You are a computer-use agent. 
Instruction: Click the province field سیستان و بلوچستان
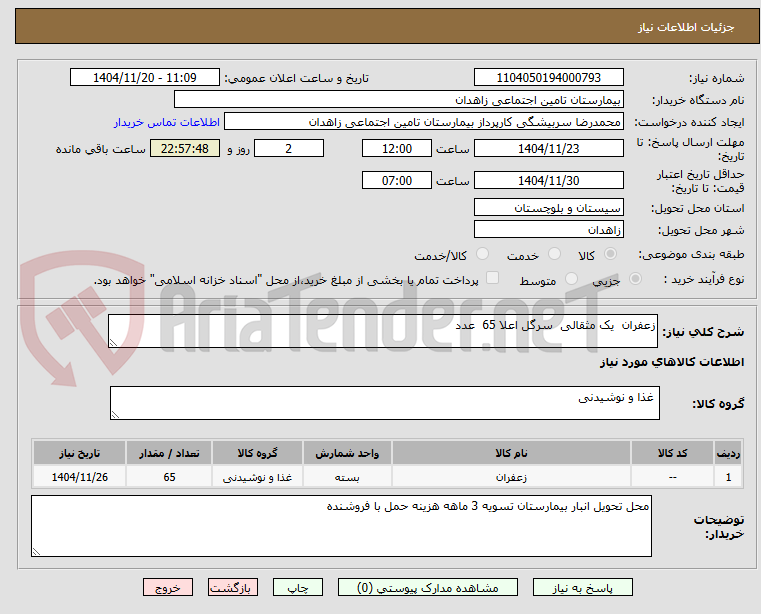(x=548, y=207)
